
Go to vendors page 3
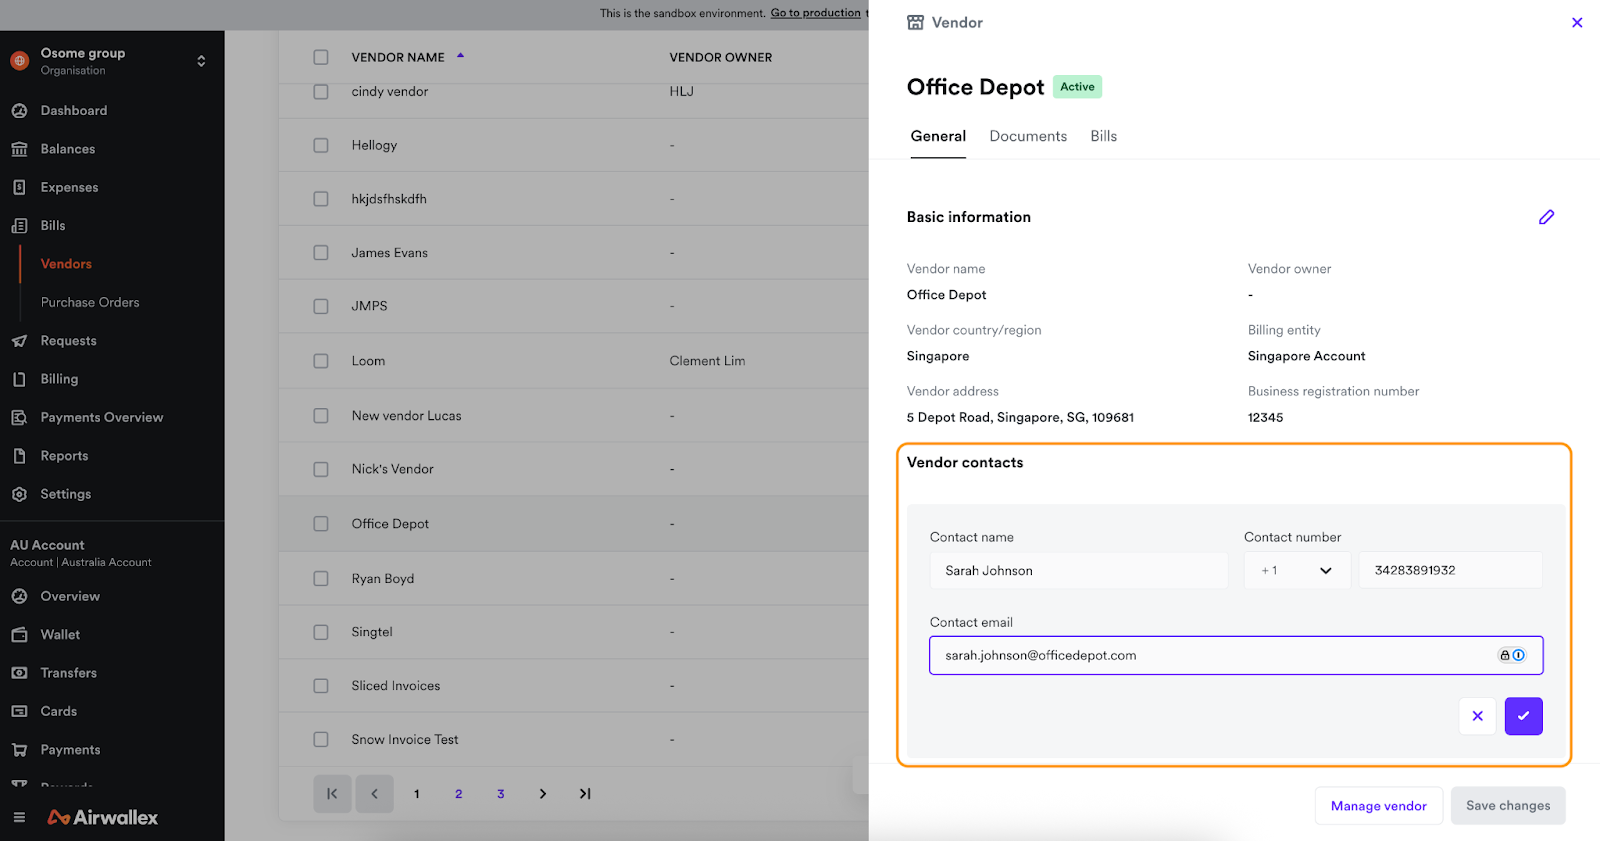tap(501, 794)
